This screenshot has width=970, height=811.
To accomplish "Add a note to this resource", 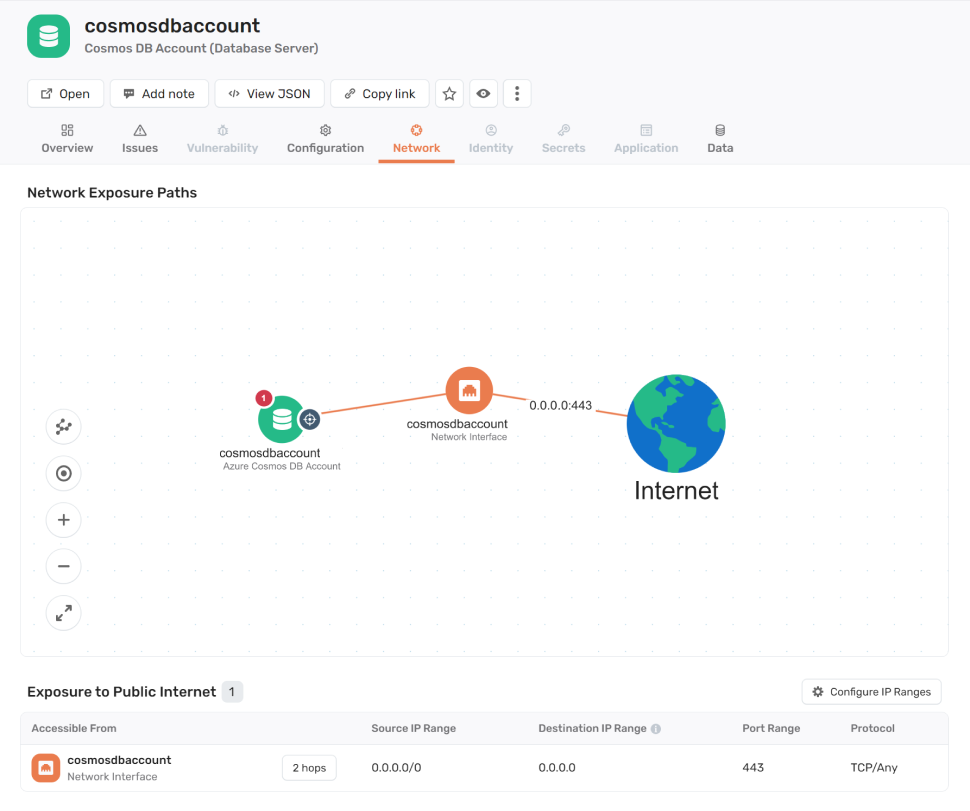I will (159, 93).
